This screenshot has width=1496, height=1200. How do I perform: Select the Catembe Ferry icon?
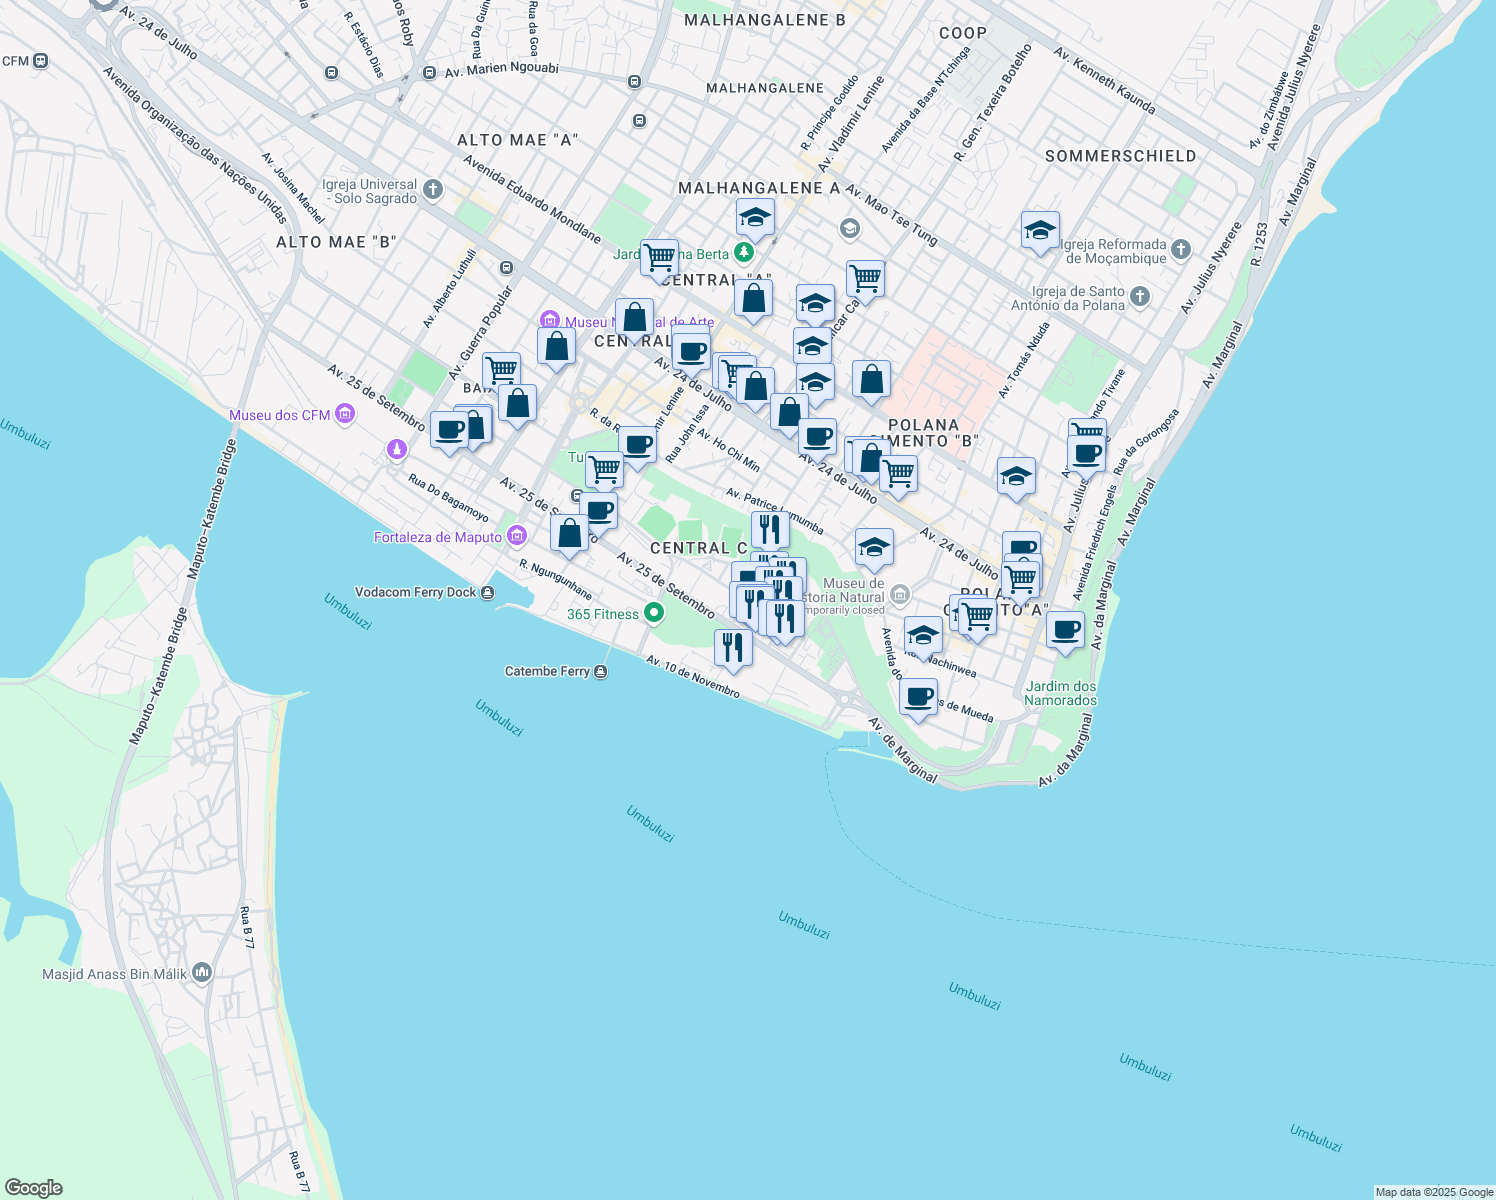[600, 671]
